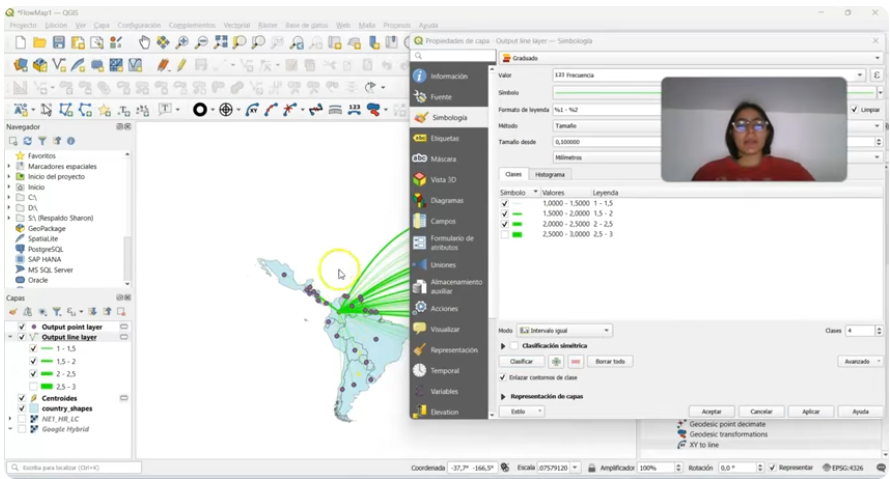
Task: Click the Toggle Editing pencil icon
Action: (182, 65)
